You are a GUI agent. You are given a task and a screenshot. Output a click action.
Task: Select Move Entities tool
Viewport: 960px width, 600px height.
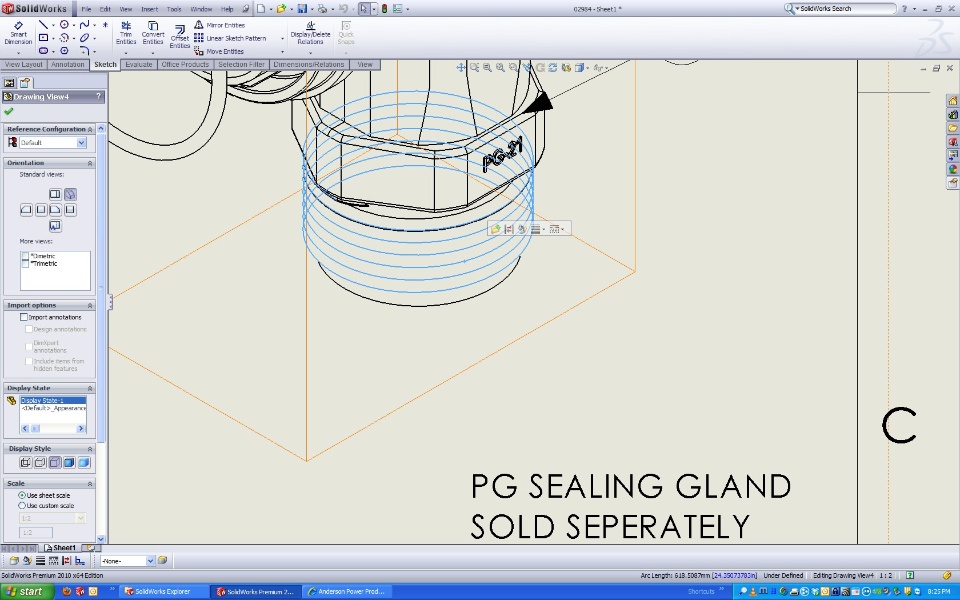[219, 51]
